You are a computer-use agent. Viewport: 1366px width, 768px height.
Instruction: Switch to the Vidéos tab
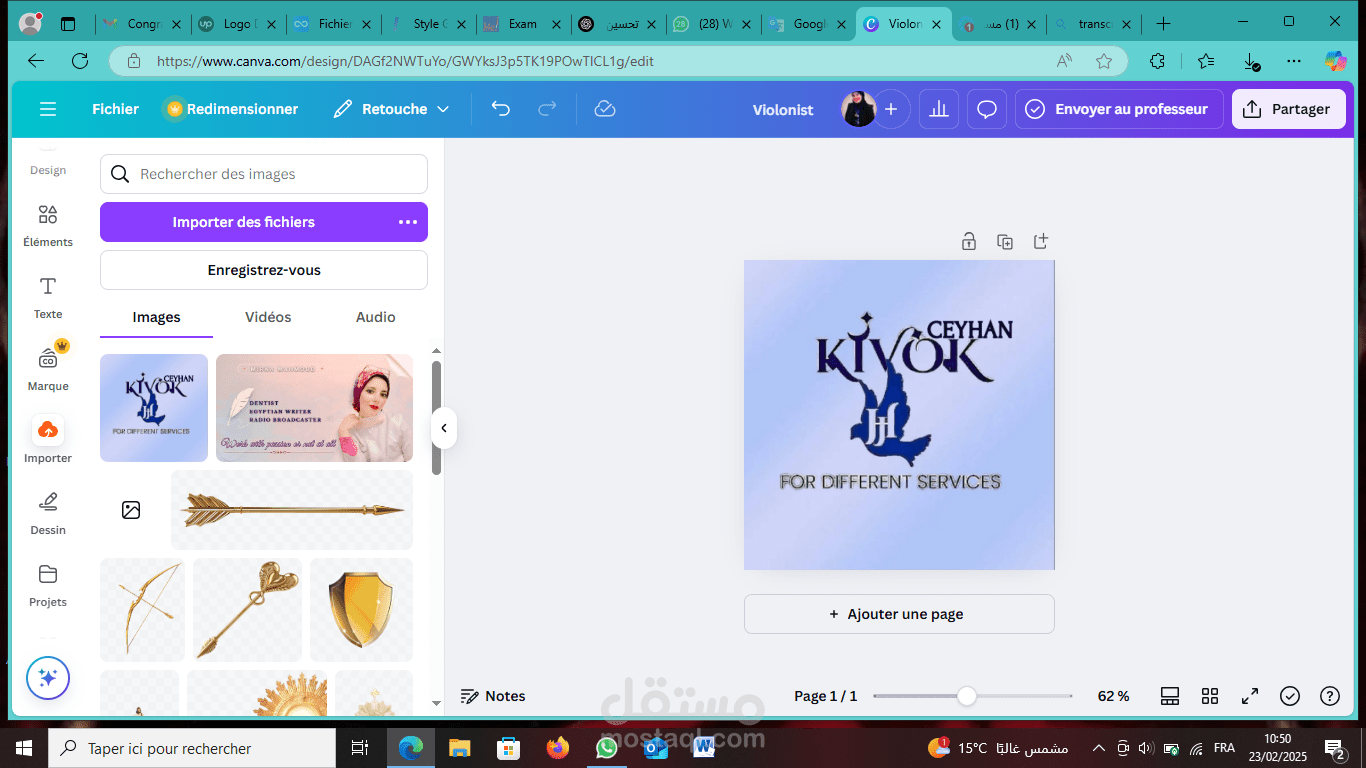[x=268, y=317]
